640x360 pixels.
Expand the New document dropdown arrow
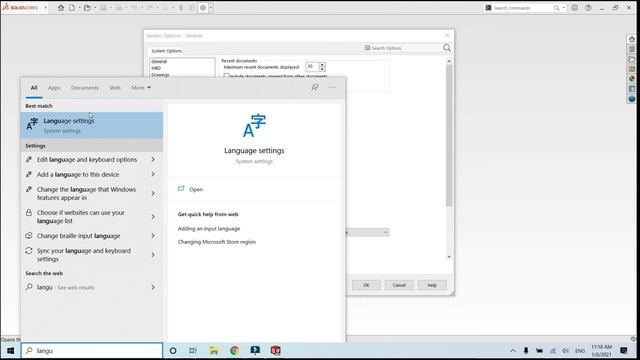pos(79,8)
